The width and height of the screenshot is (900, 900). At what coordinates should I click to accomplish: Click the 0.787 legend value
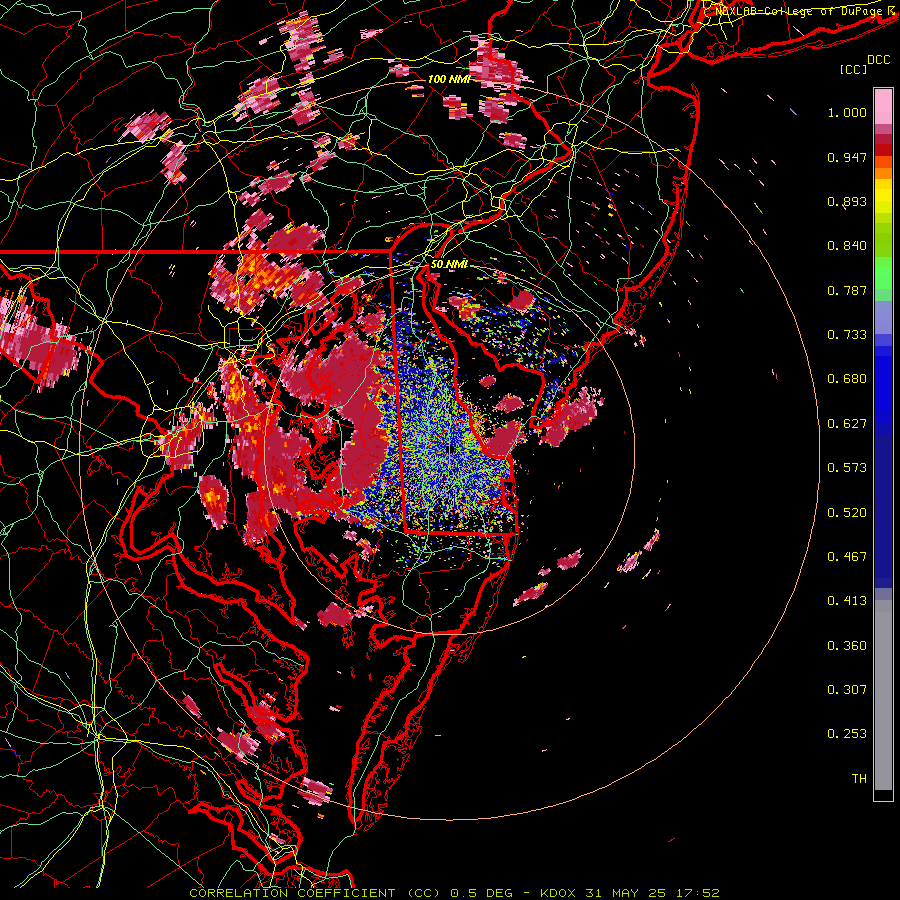[847, 290]
